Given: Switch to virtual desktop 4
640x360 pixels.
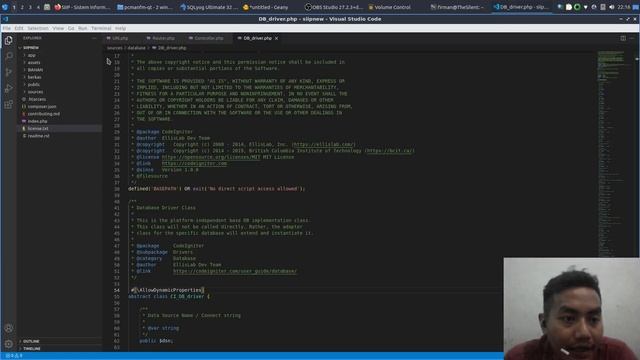Looking at the screenshot, I should [38, 7].
